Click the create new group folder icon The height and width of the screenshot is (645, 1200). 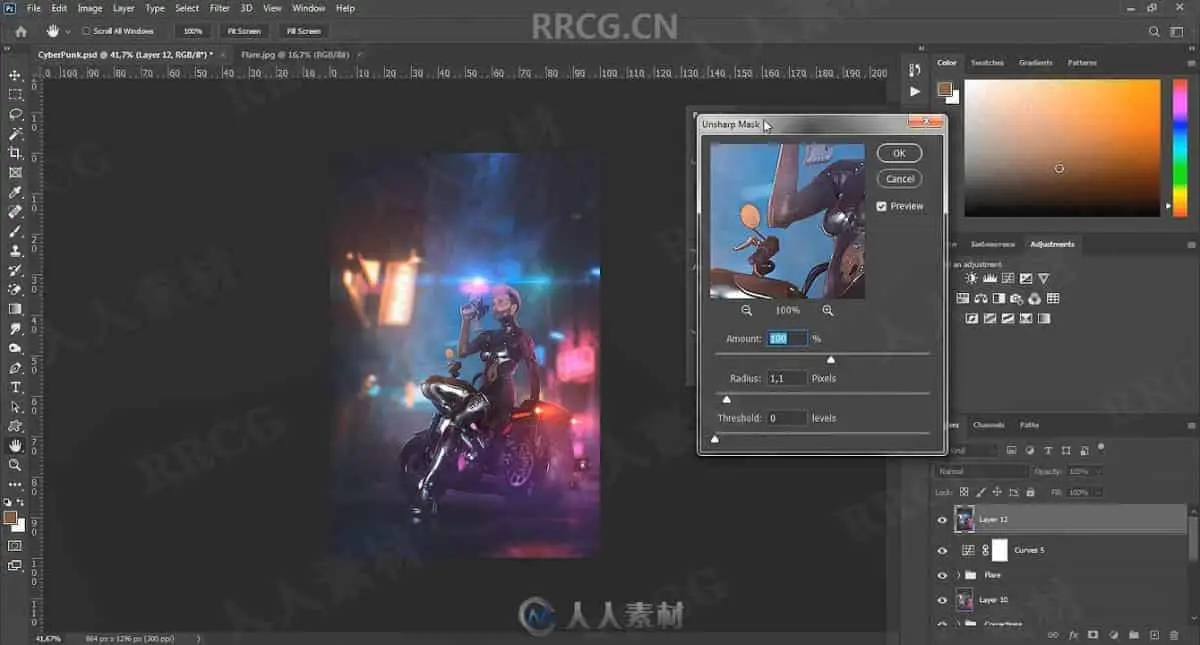[1133, 634]
